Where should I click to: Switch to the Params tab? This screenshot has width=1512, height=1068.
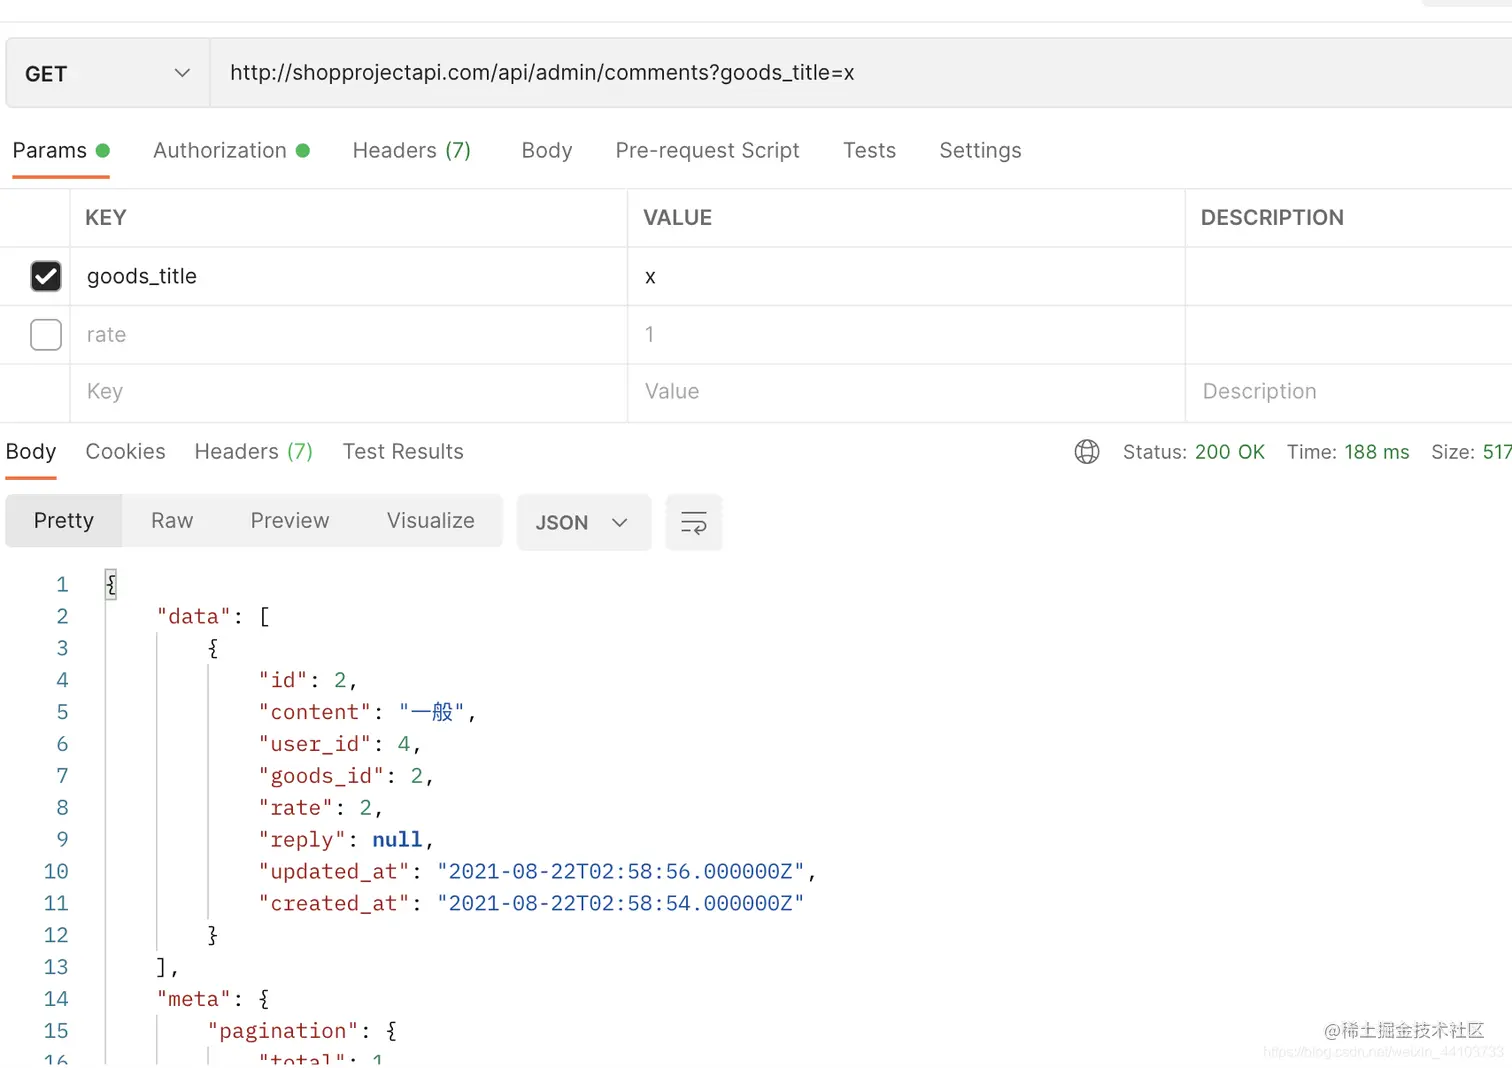(x=60, y=151)
